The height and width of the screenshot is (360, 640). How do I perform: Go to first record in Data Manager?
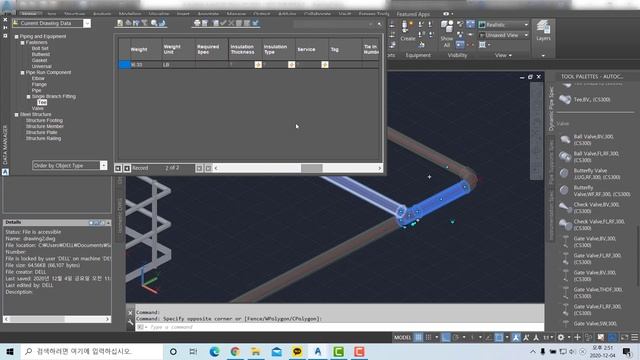point(118,168)
